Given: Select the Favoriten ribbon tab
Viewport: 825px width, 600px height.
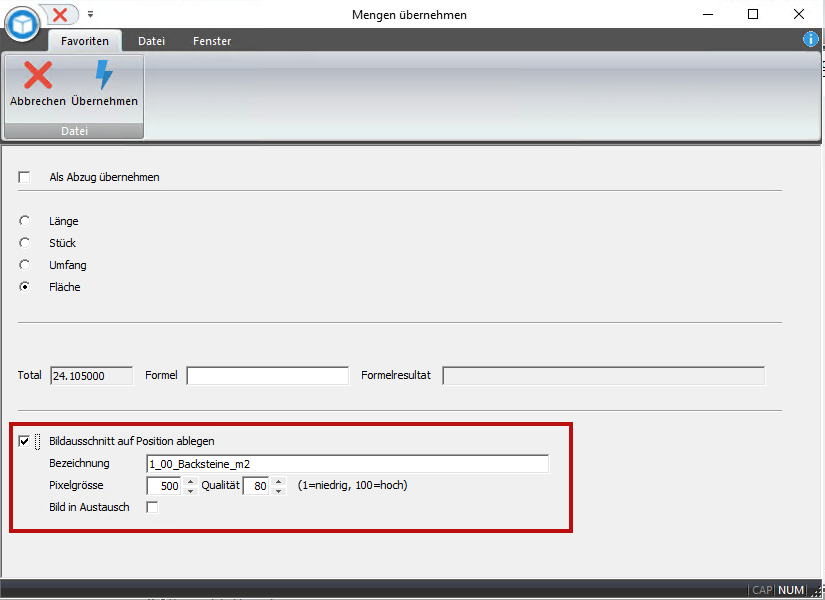Looking at the screenshot, I should [85, 41].
